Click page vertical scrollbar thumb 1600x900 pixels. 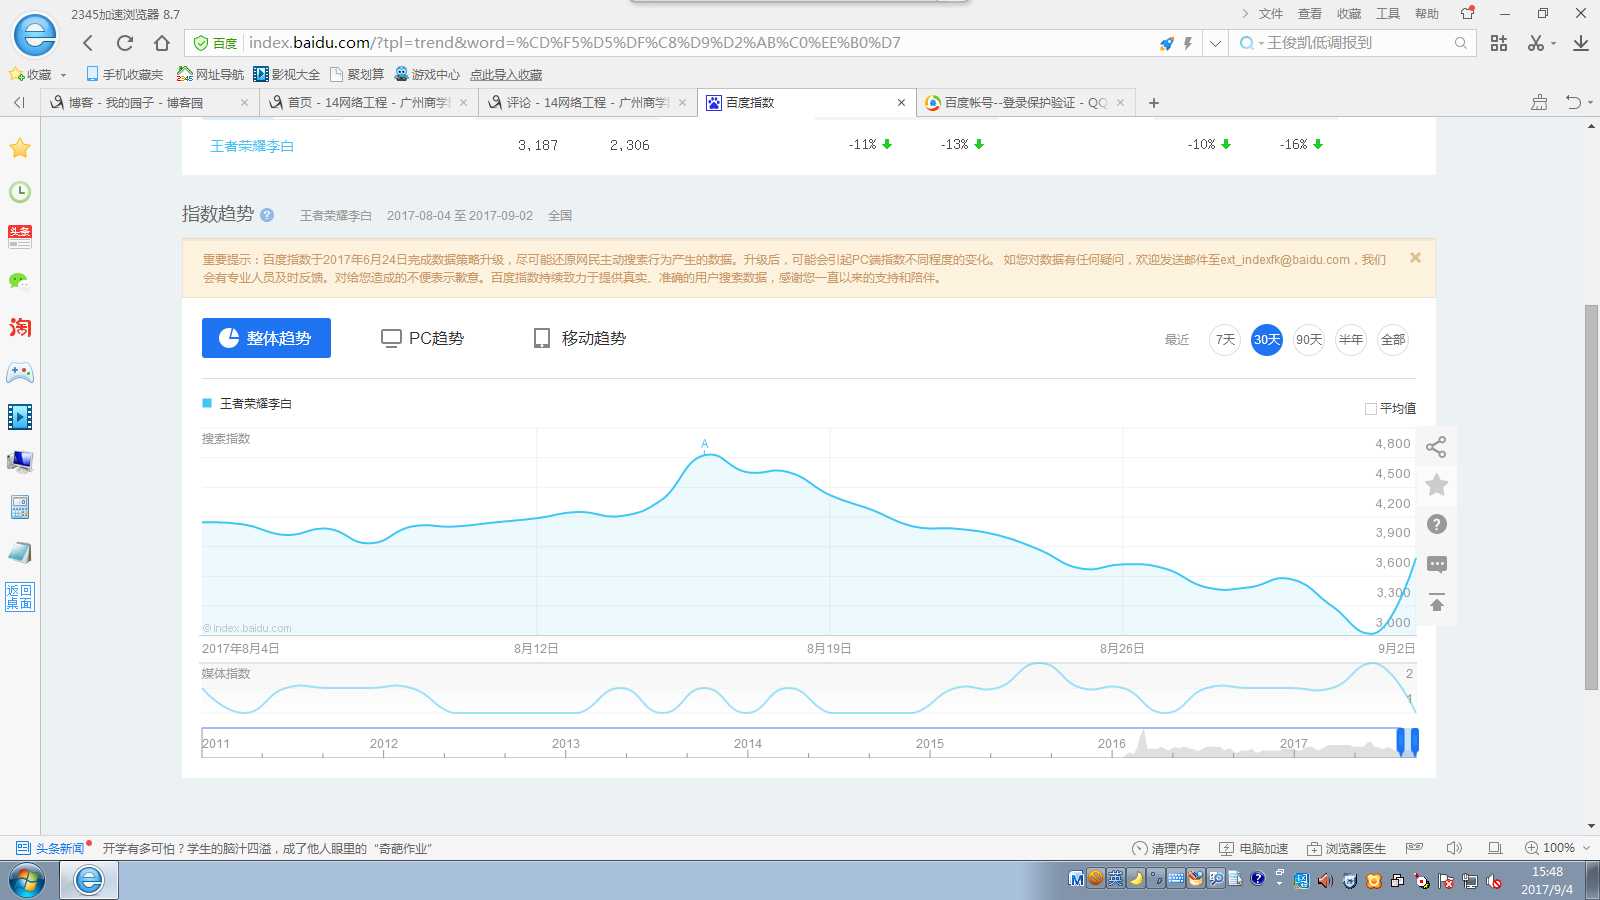(x=1591, y=497)
